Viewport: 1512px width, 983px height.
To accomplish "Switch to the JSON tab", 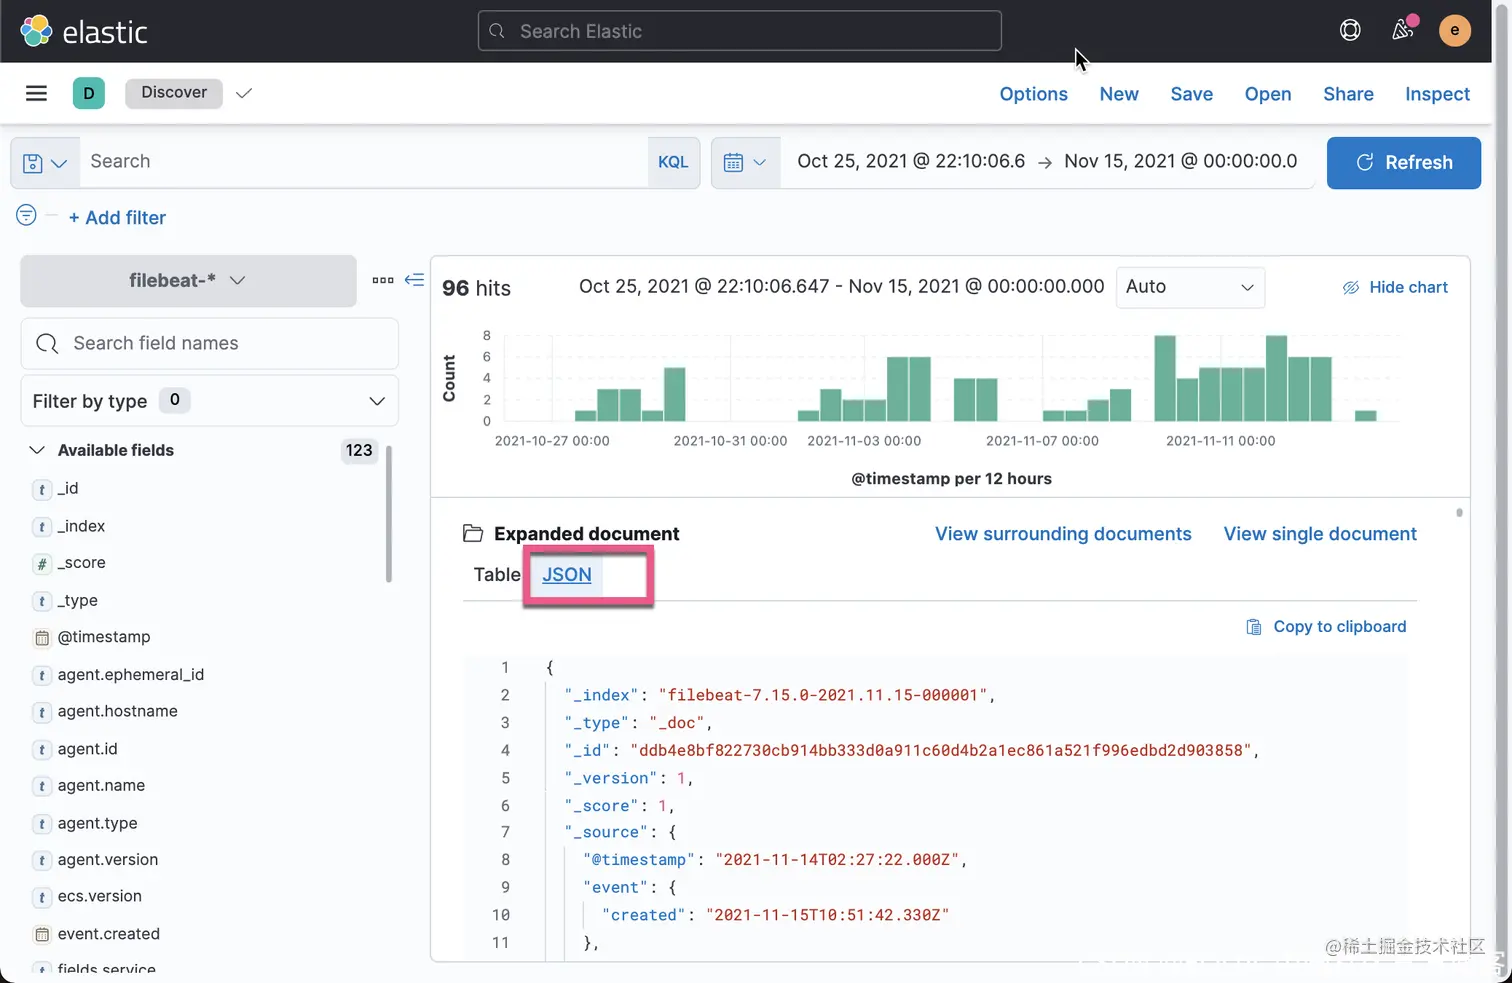I will (x=567, y=575).
